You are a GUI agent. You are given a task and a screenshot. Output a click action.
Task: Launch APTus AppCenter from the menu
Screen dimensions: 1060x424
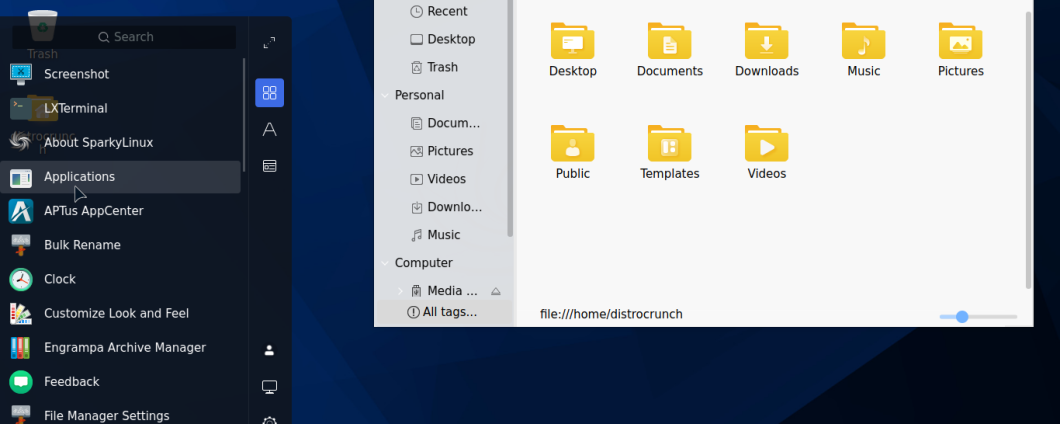click(x=93, y=211)
